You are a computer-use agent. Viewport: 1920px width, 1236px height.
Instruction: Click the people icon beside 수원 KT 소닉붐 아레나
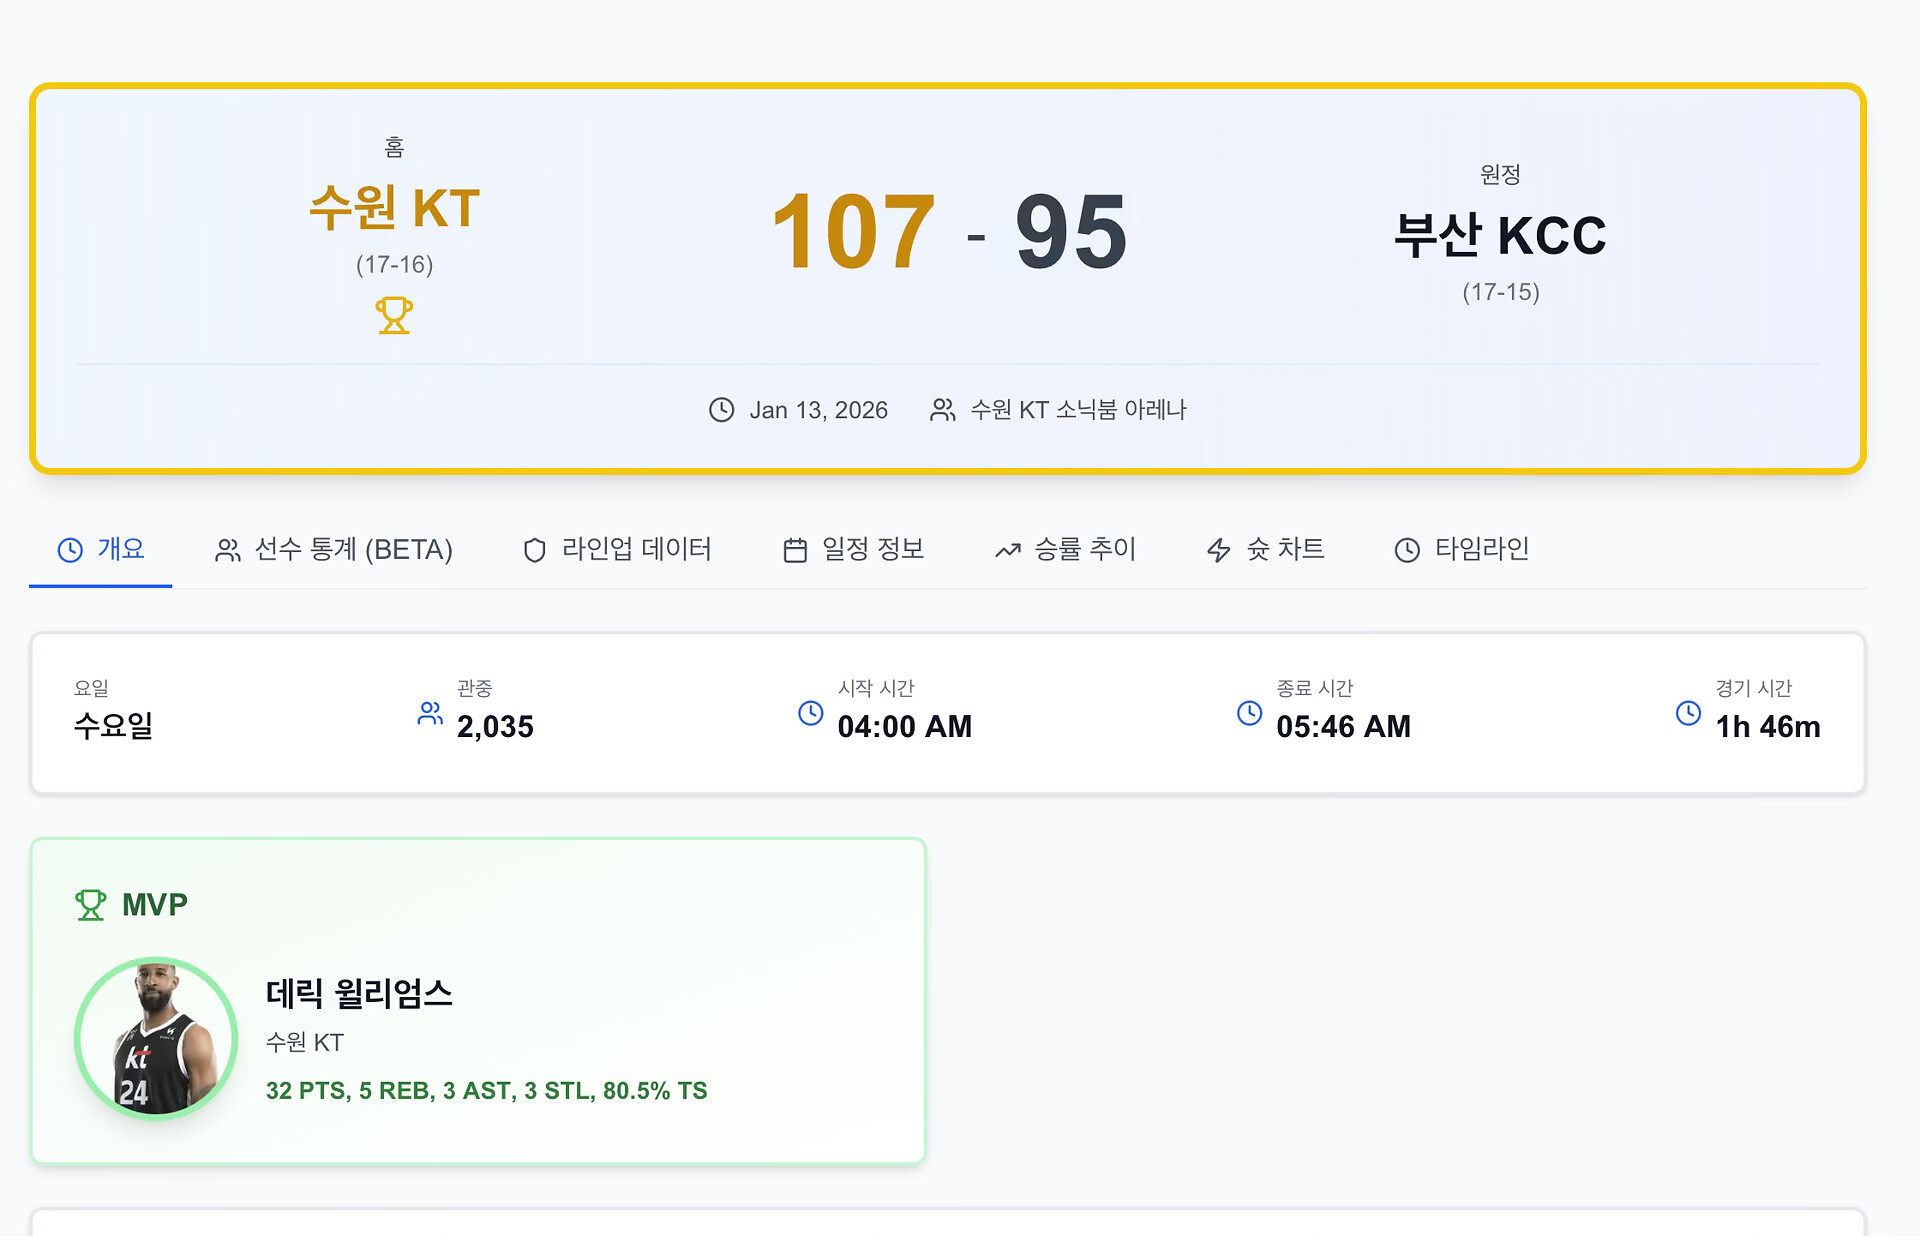pos(942,410)
